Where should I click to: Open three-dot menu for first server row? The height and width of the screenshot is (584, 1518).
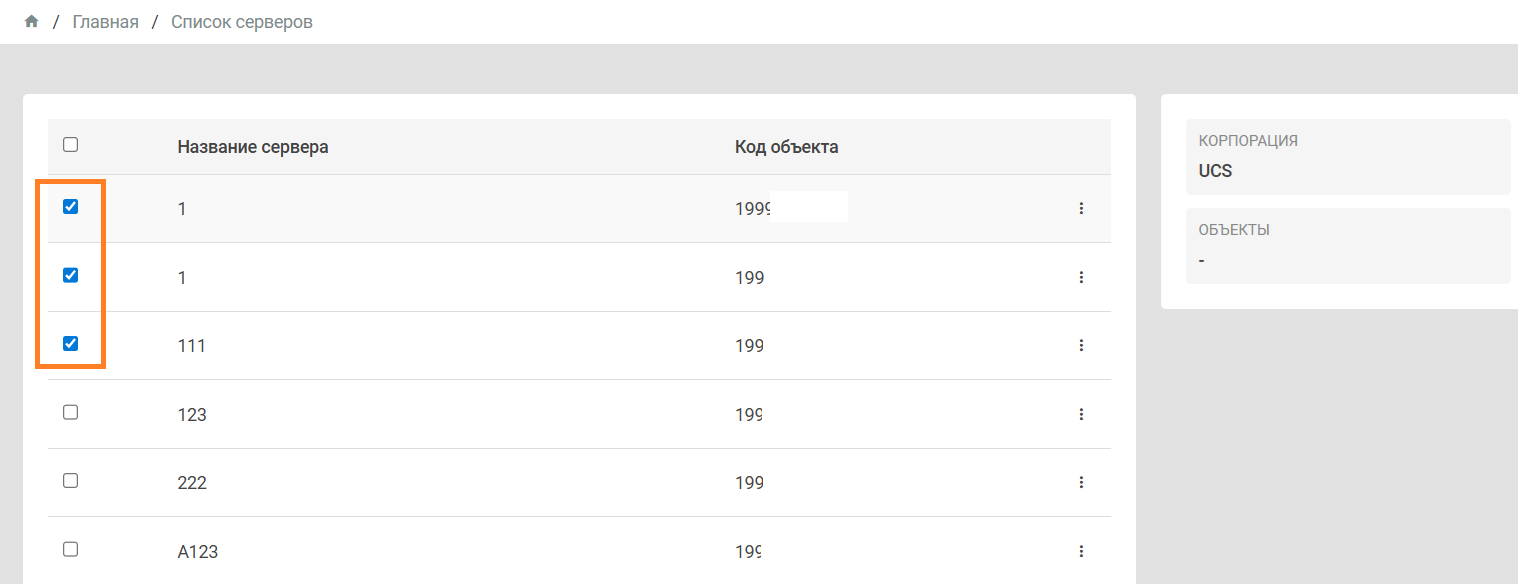[x=1081, y=208]
